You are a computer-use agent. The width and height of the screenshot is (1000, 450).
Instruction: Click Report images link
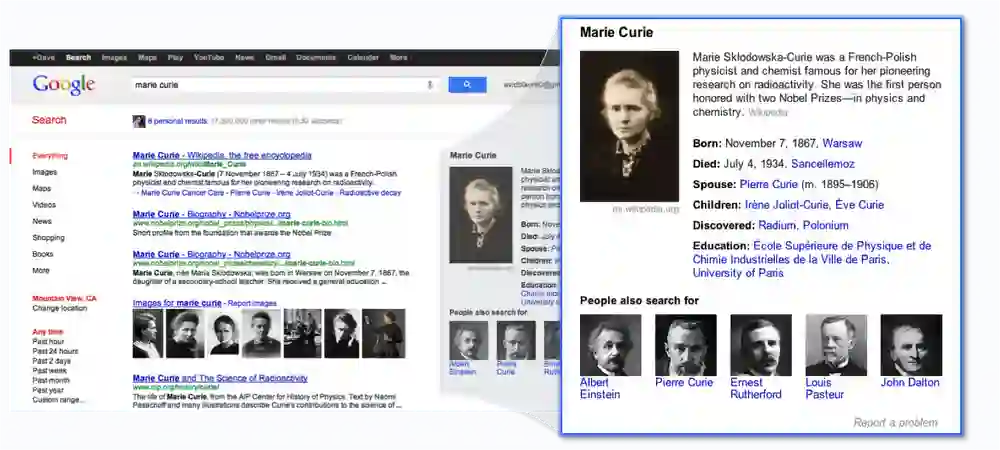pyautogui.click(x=253, y=303)
